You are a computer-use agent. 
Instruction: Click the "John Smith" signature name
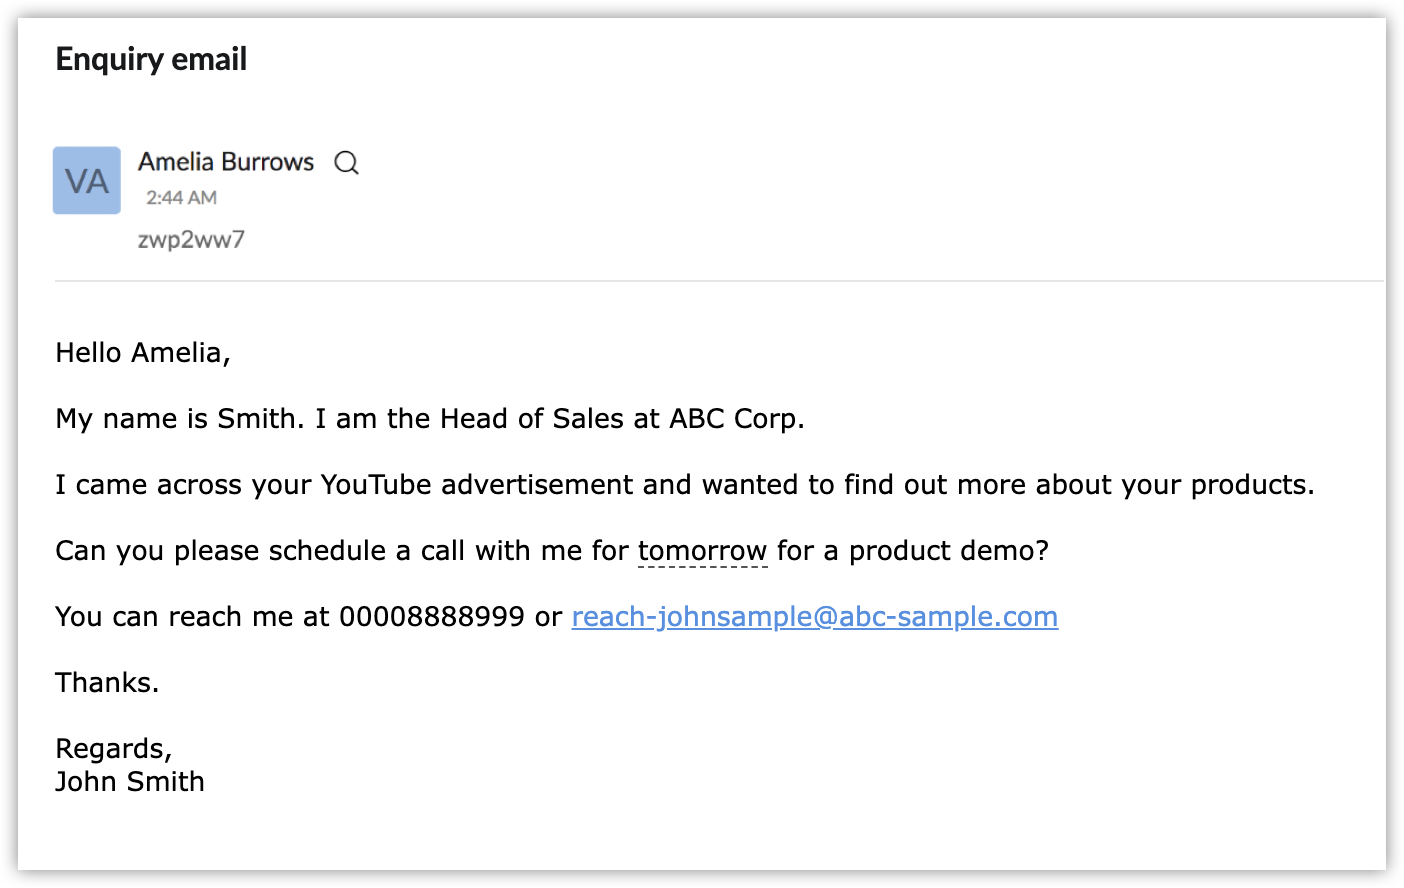click(x=130, y=782)
